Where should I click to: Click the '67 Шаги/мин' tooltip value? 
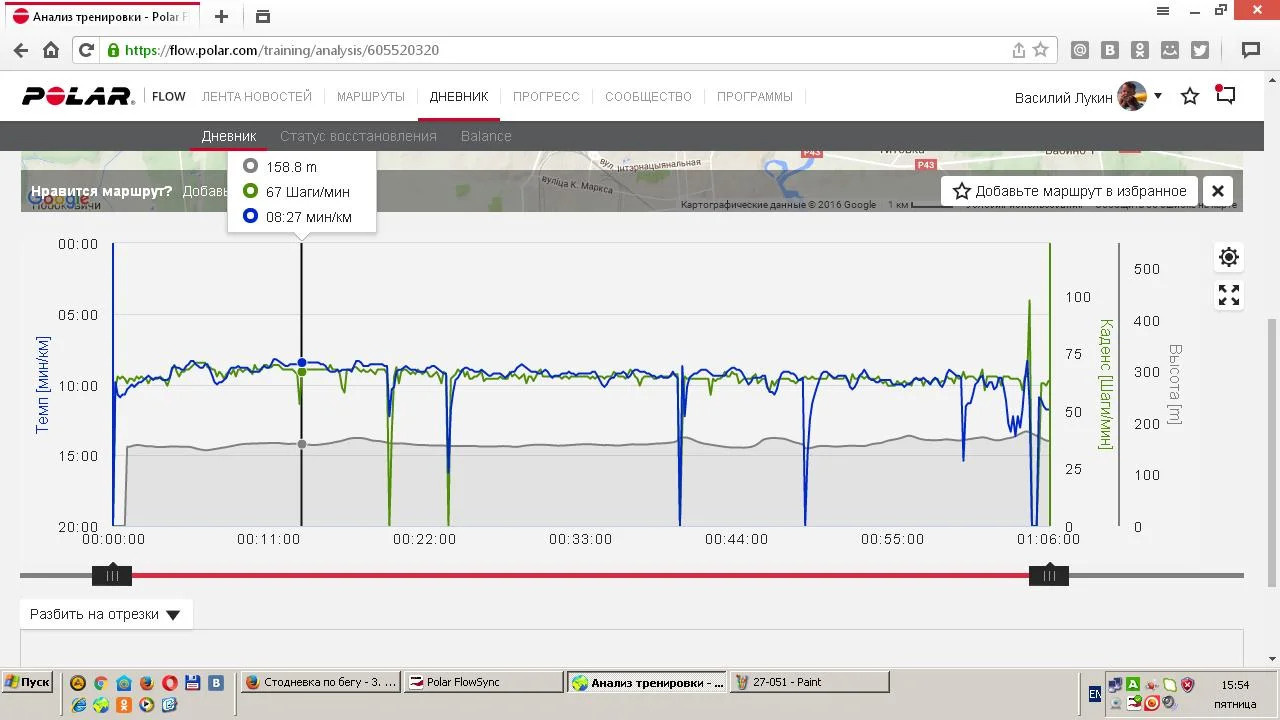(308, 192)
